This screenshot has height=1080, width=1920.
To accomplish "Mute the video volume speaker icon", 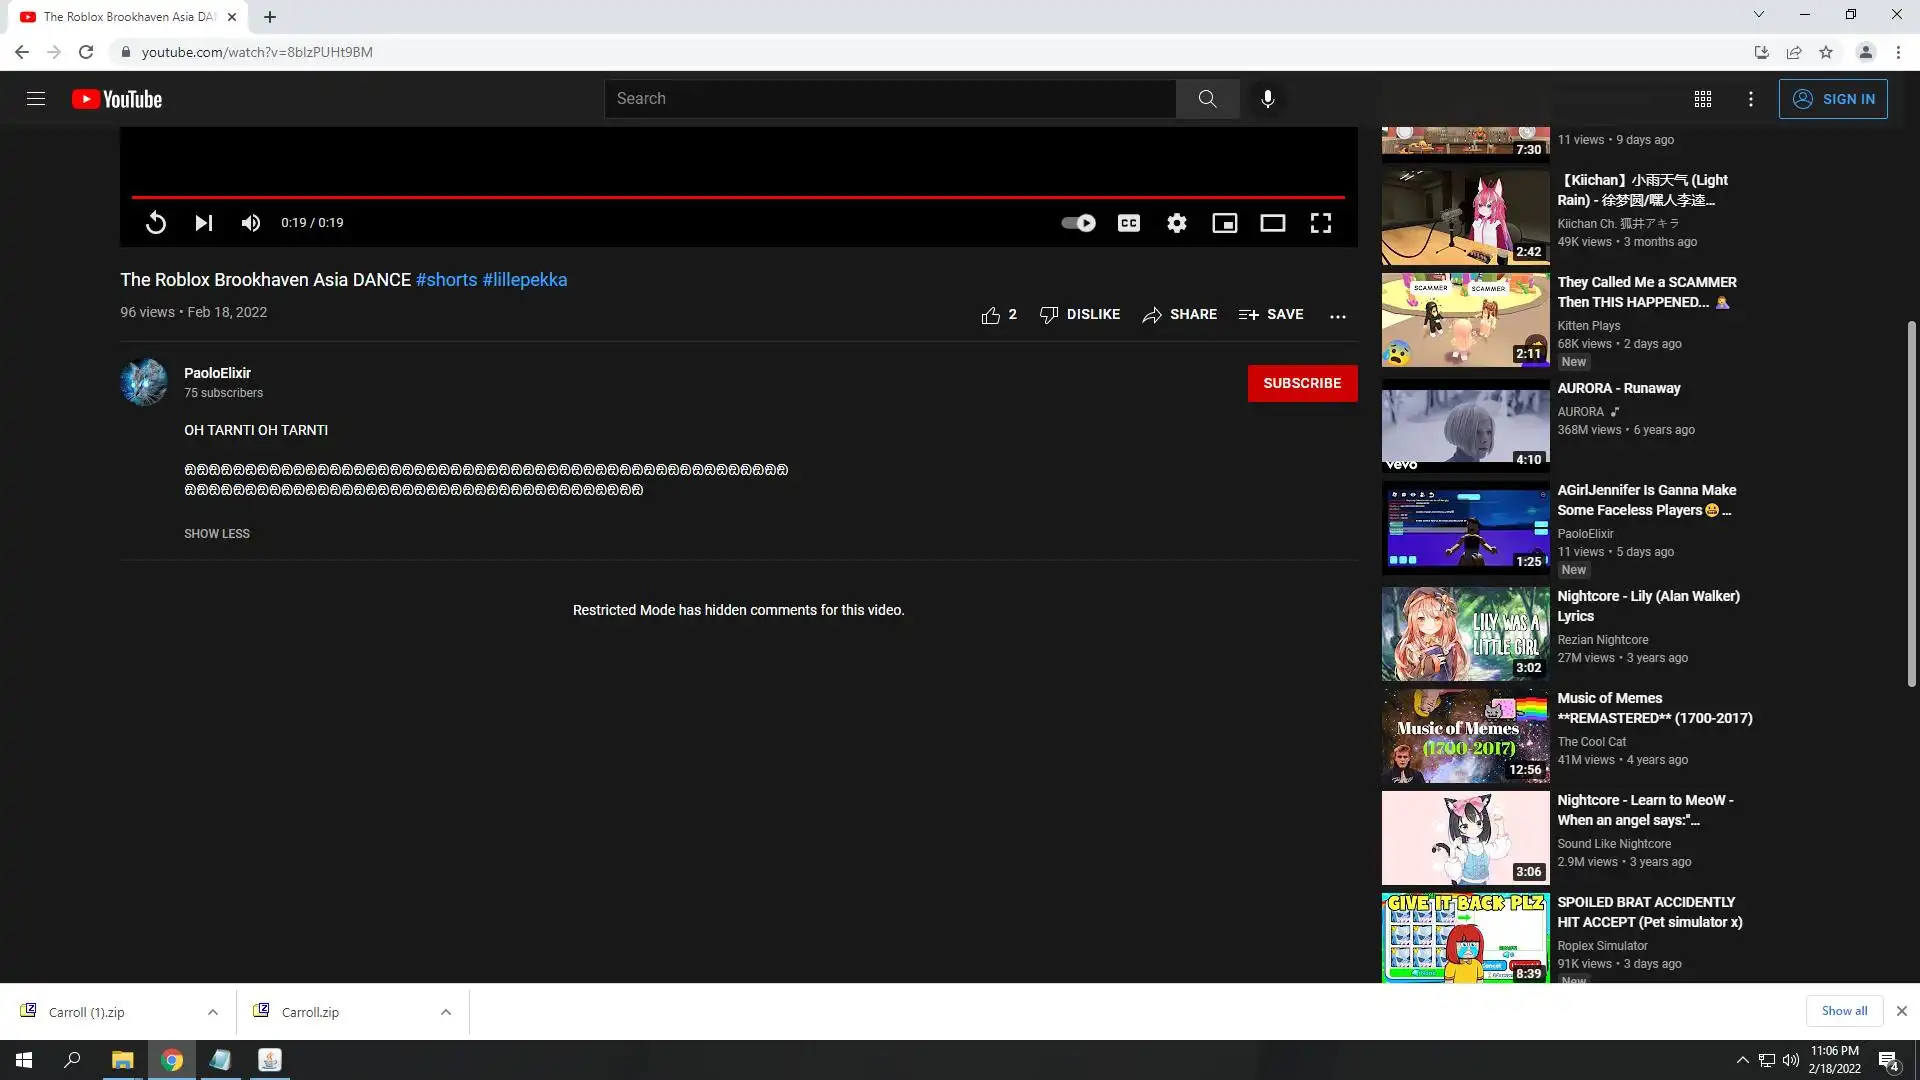I will pos(251,223).
